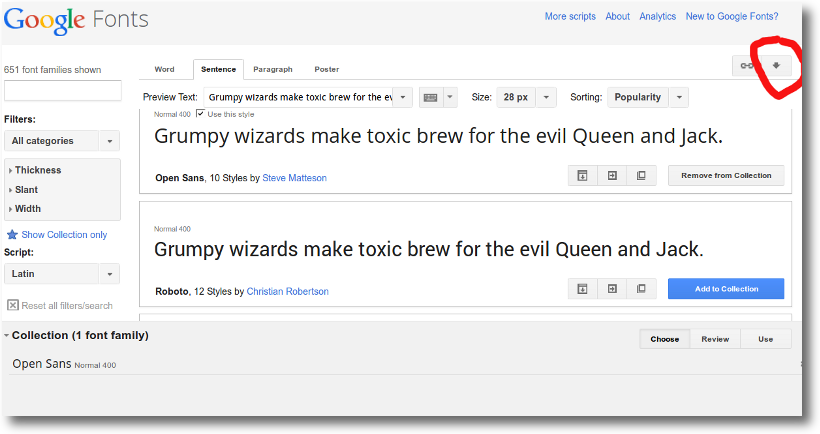Click the Open Sans font name label
This screenshot has width=820, height=434.
click(x=179, y=178)
